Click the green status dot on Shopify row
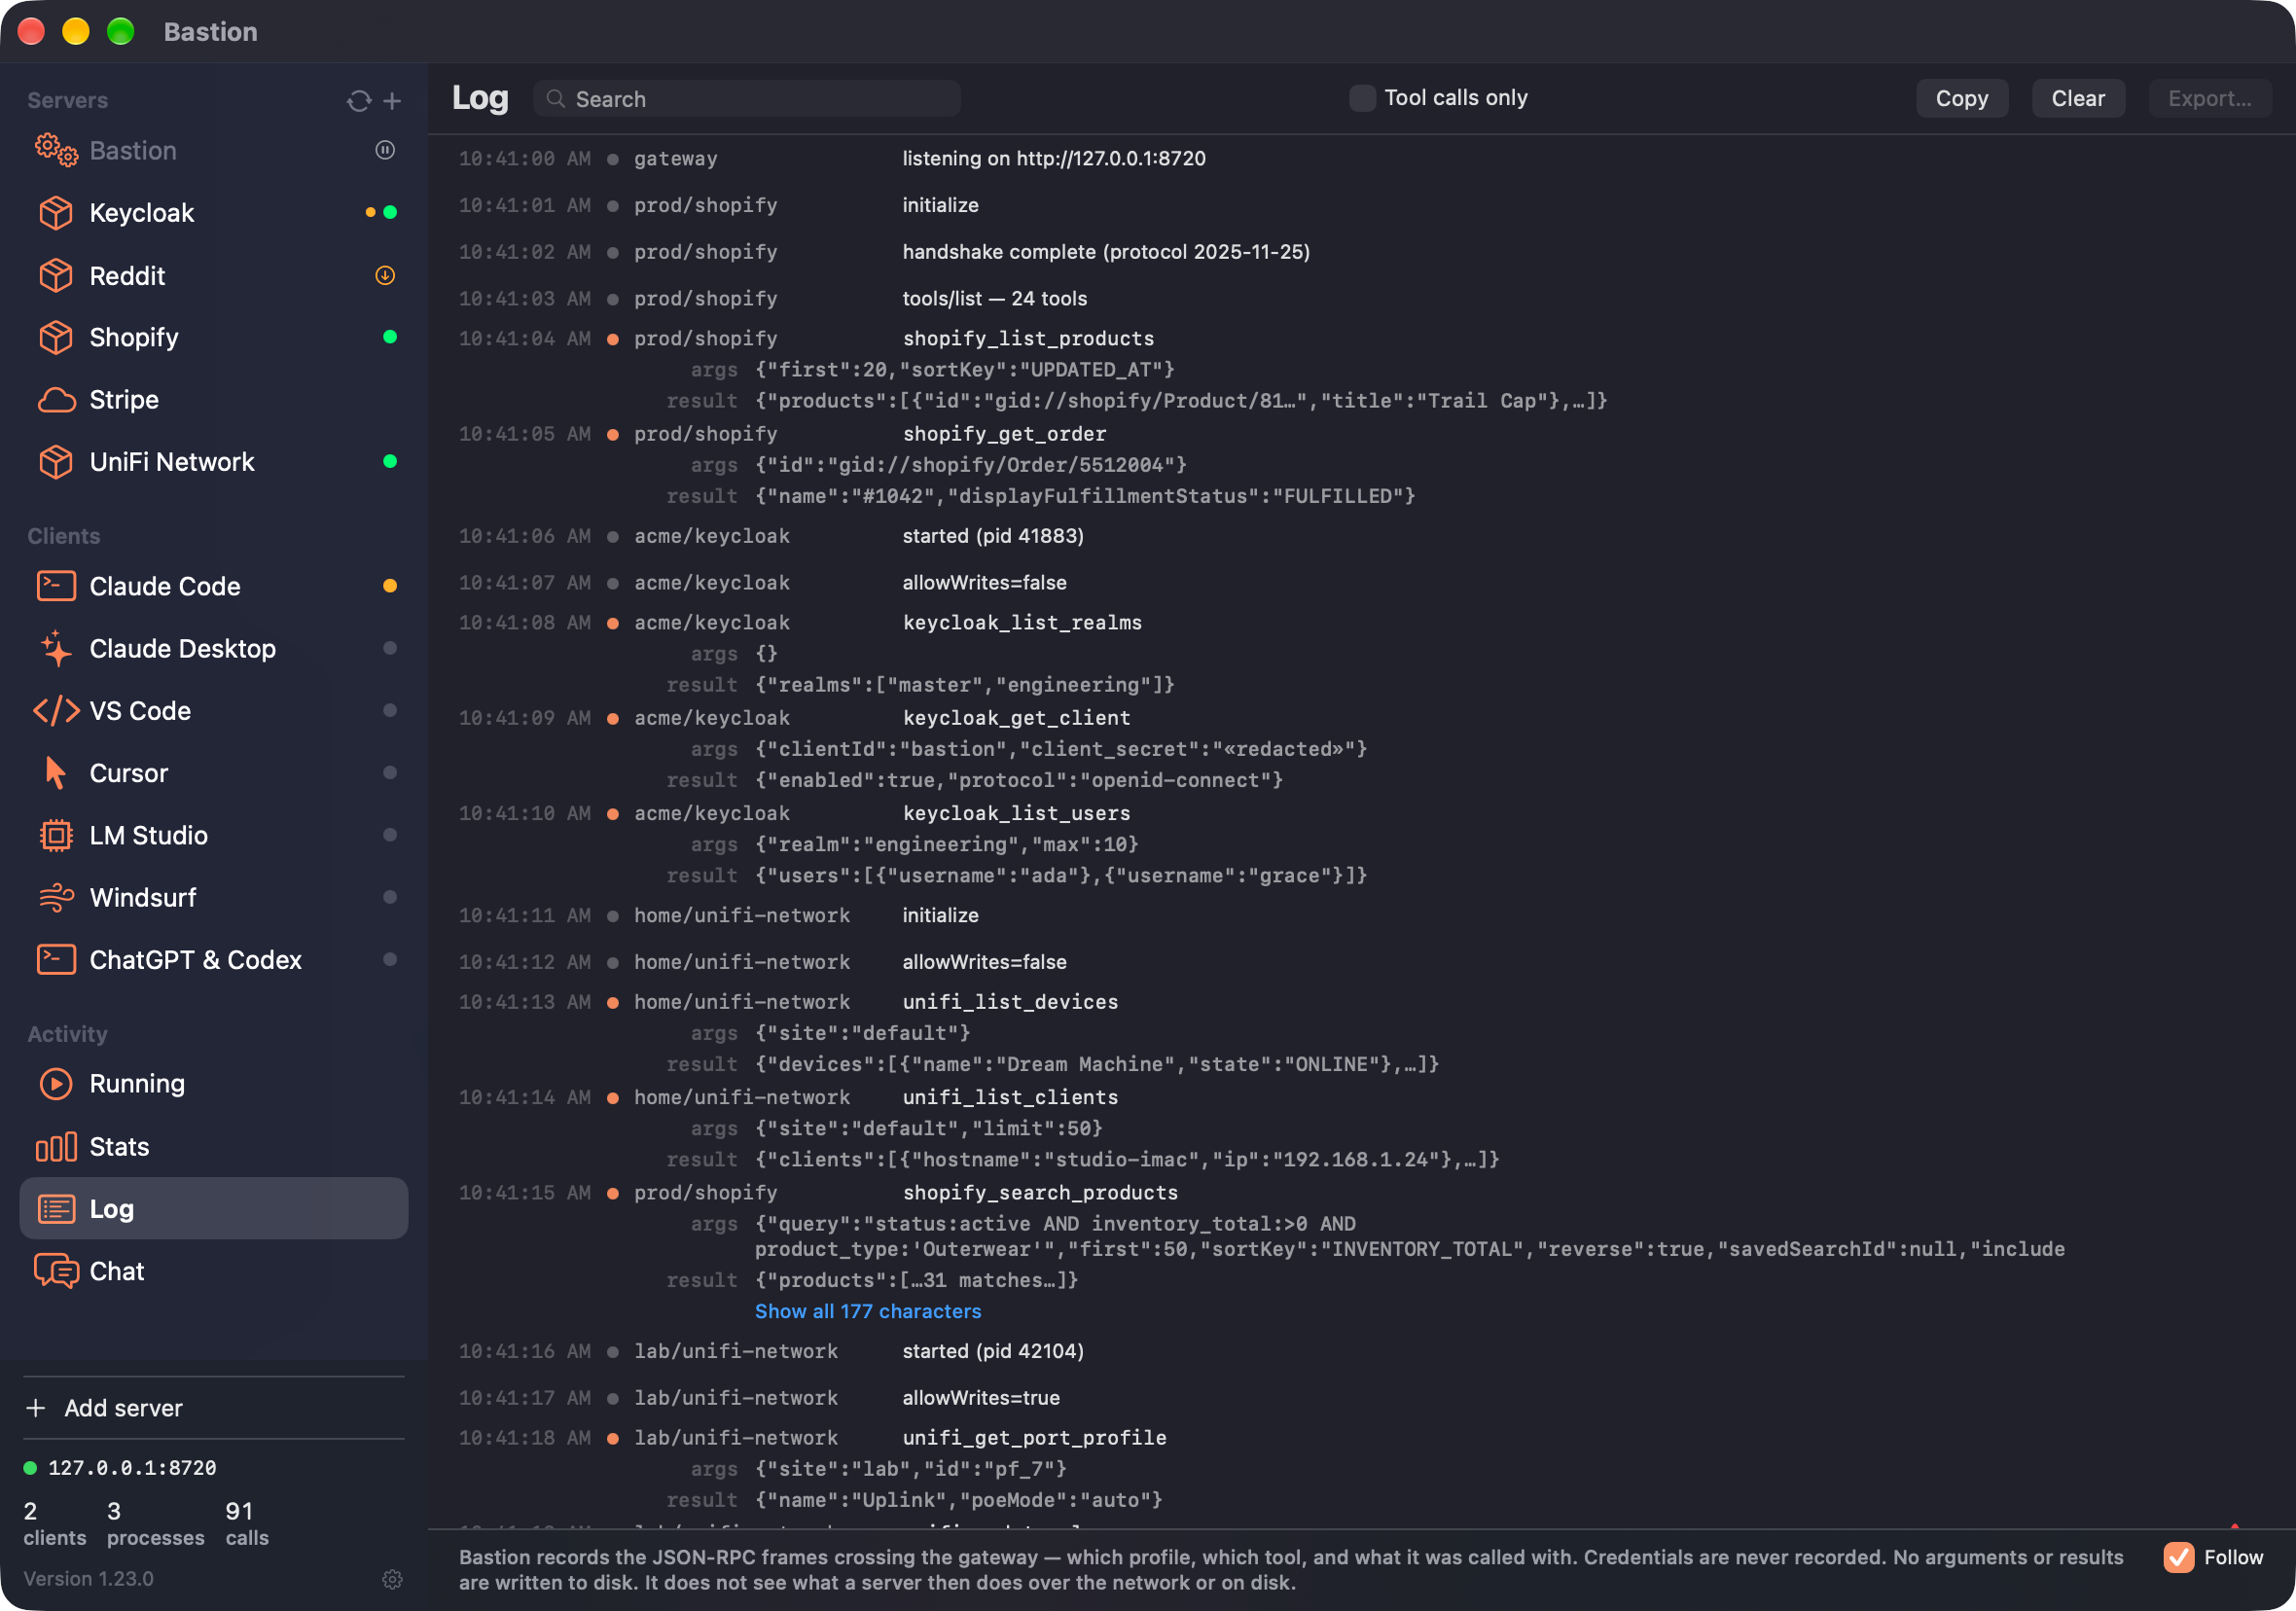This screenshot has height=1611, width=2296. (x=390, y=337)
